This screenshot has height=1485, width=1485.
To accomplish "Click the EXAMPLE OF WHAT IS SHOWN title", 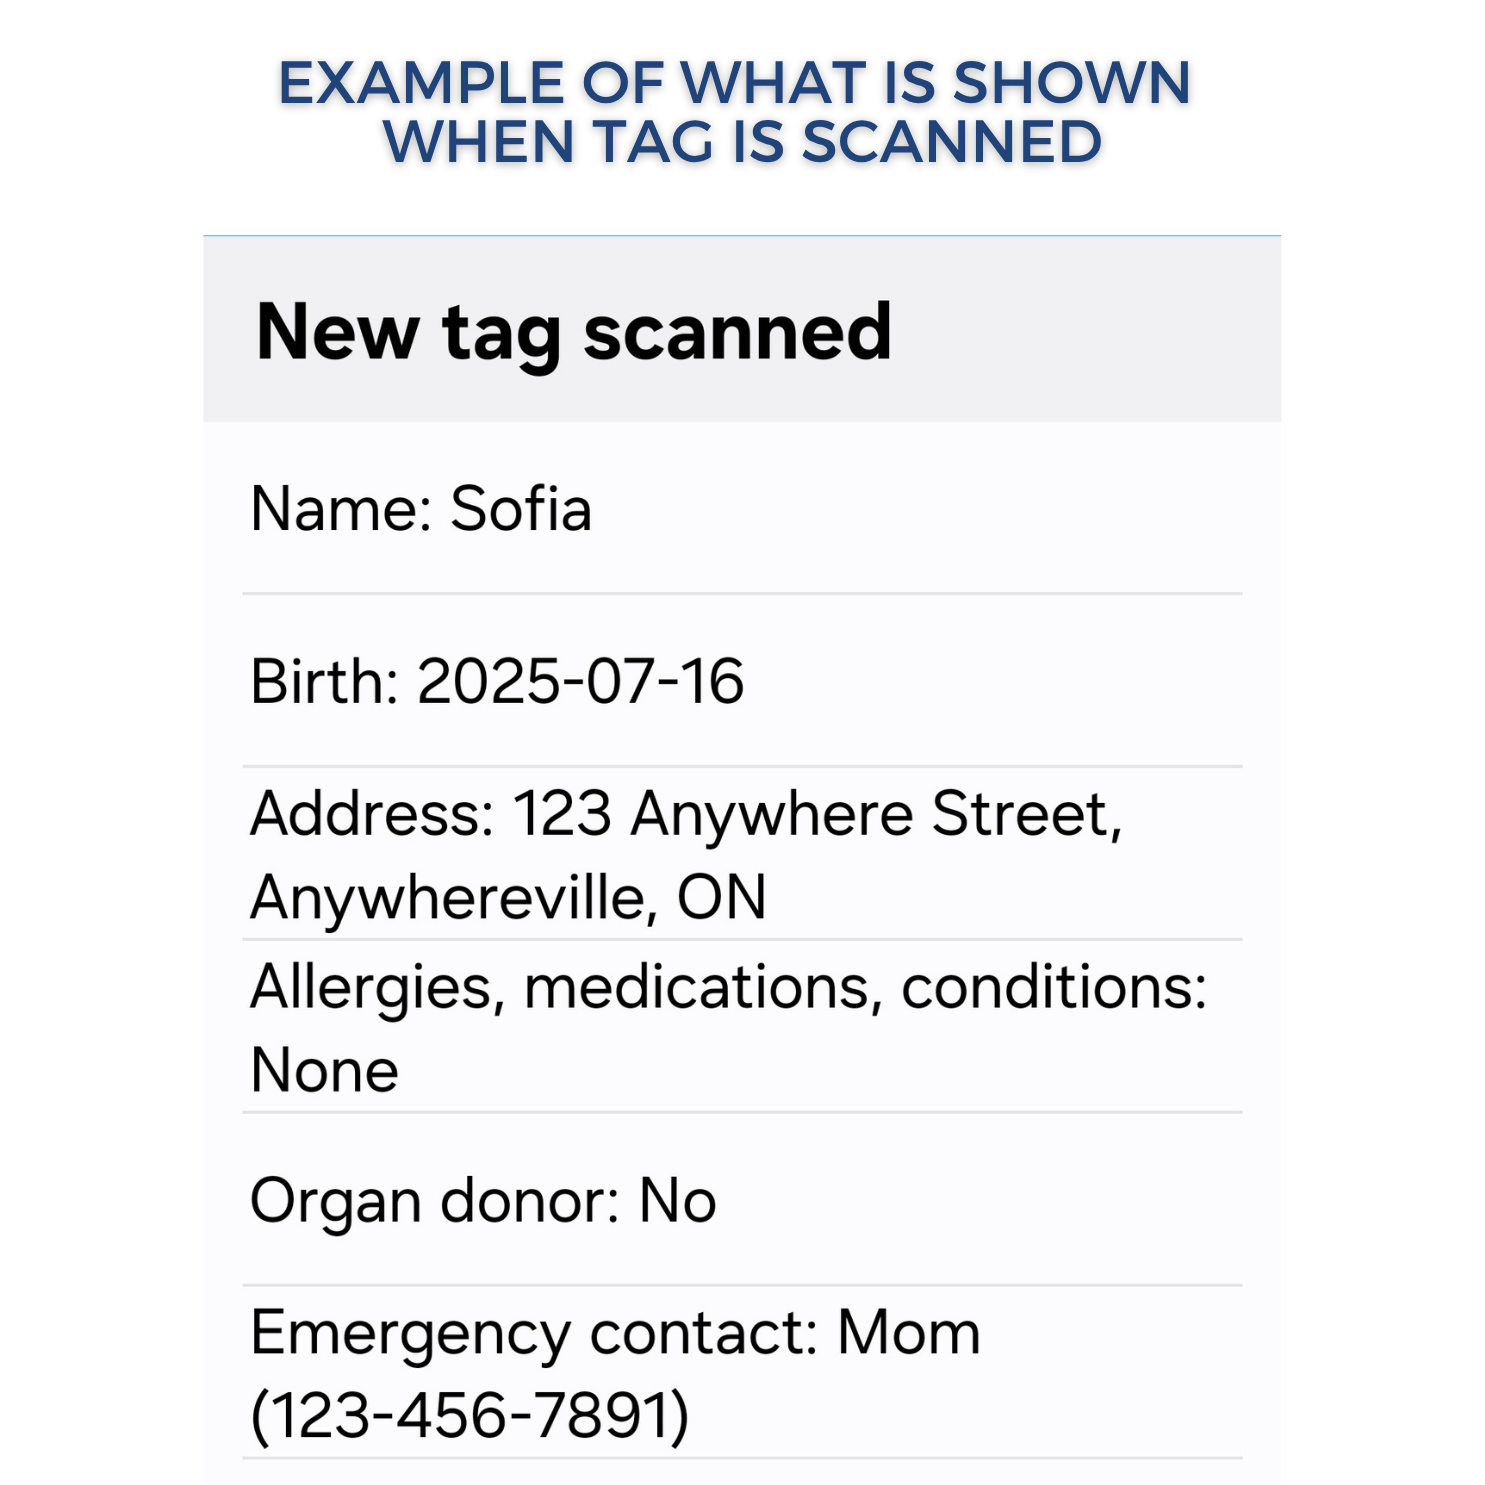I will 734,82.
